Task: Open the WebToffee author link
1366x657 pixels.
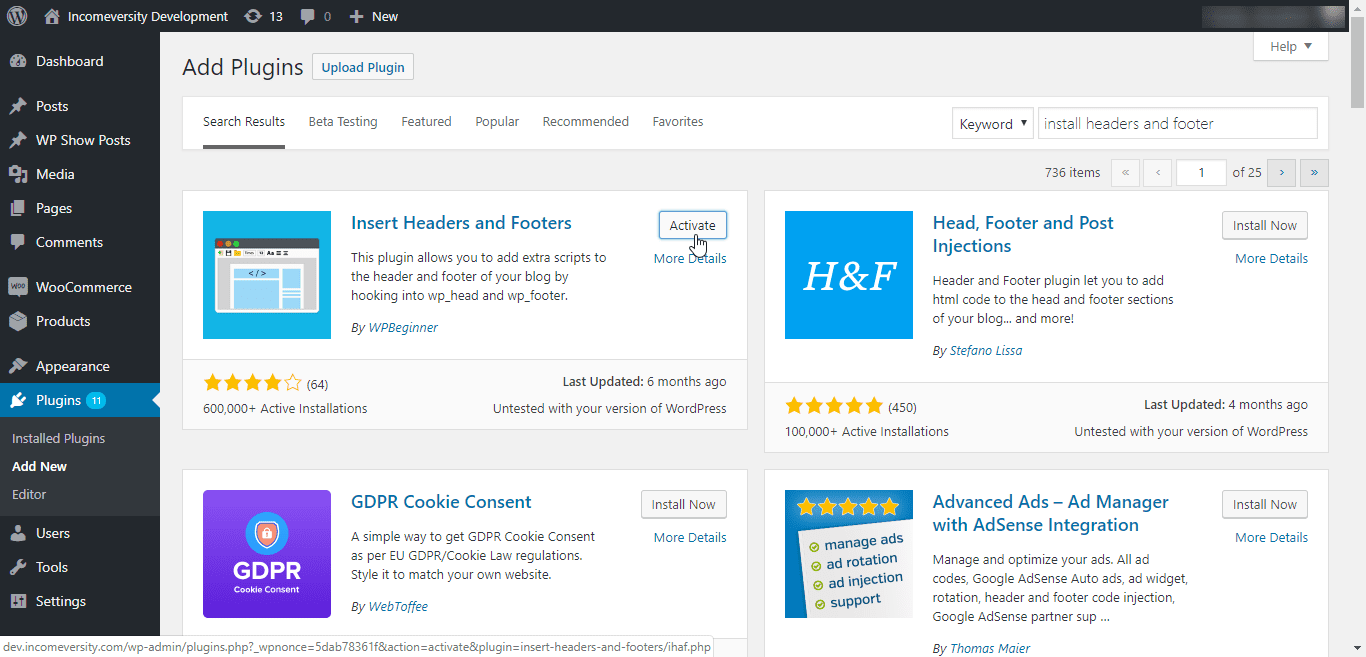Action: pyautogui.click(x=397, y=606)
